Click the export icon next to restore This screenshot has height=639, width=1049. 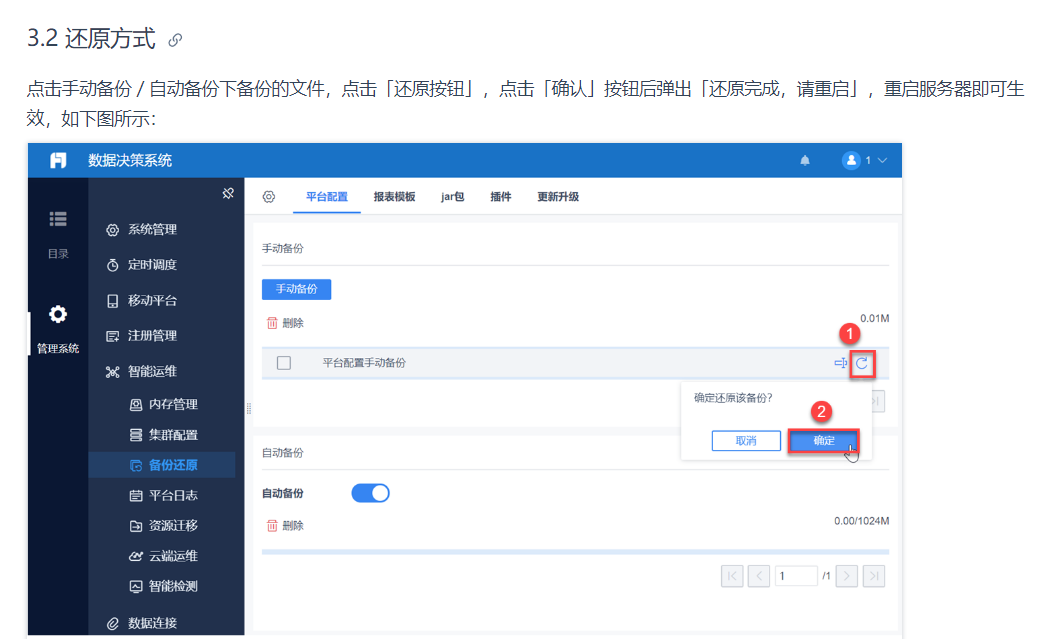click(840, 363)
